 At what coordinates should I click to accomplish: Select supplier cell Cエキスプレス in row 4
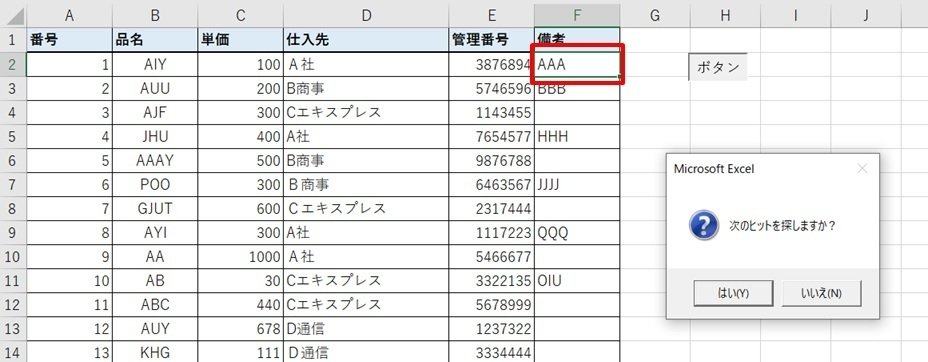tap(366, 112)
